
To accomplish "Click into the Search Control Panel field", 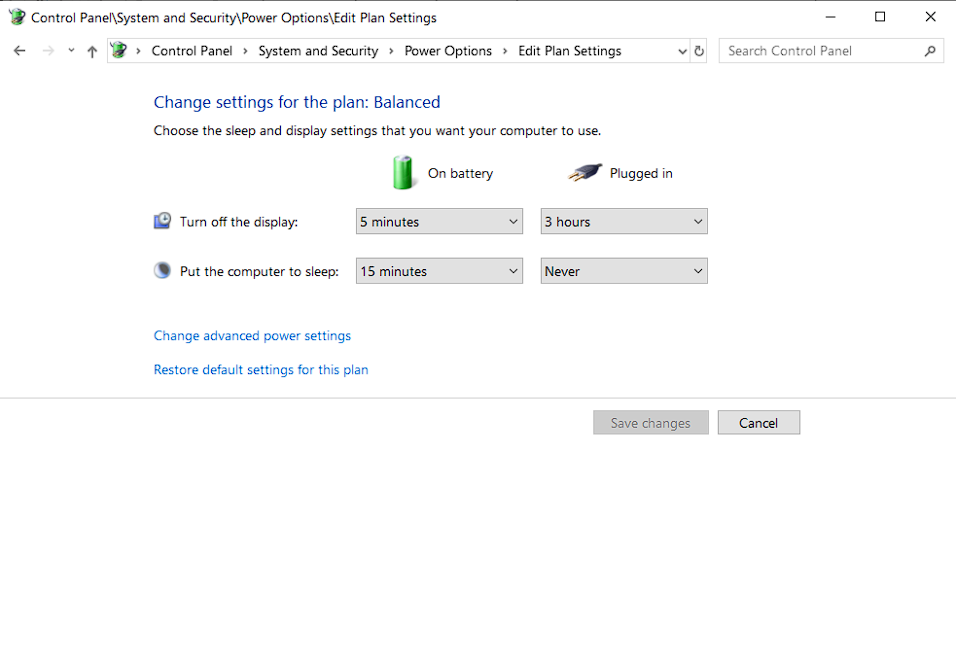I will tap(820, 51).
